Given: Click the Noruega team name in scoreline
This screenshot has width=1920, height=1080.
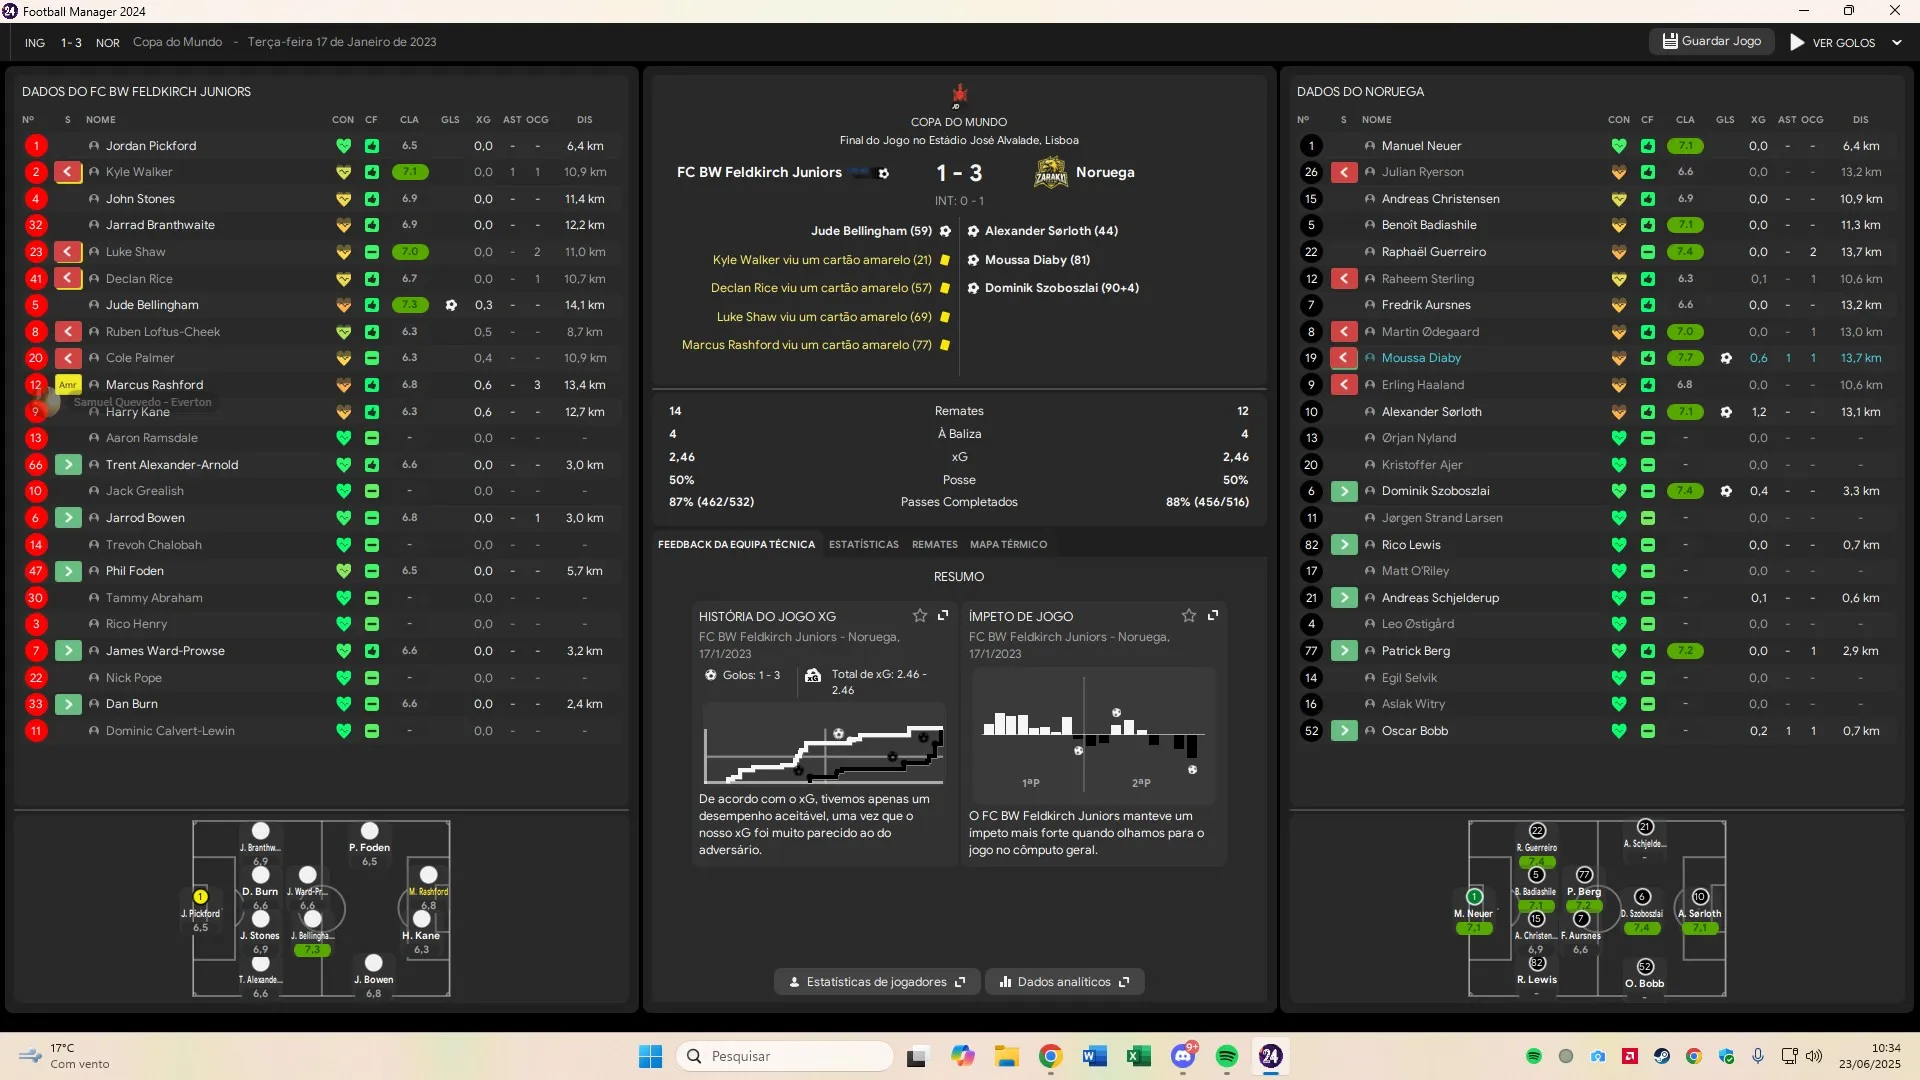Looking at the screenshot, I should (1105, 172).
